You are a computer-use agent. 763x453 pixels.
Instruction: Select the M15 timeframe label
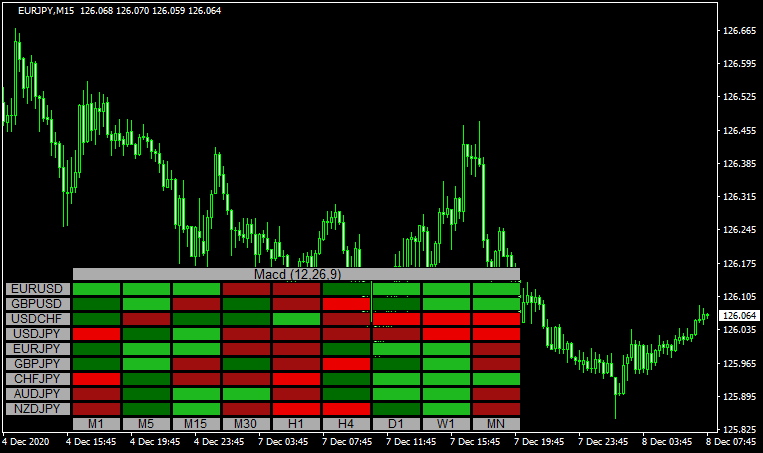point(196,424)
